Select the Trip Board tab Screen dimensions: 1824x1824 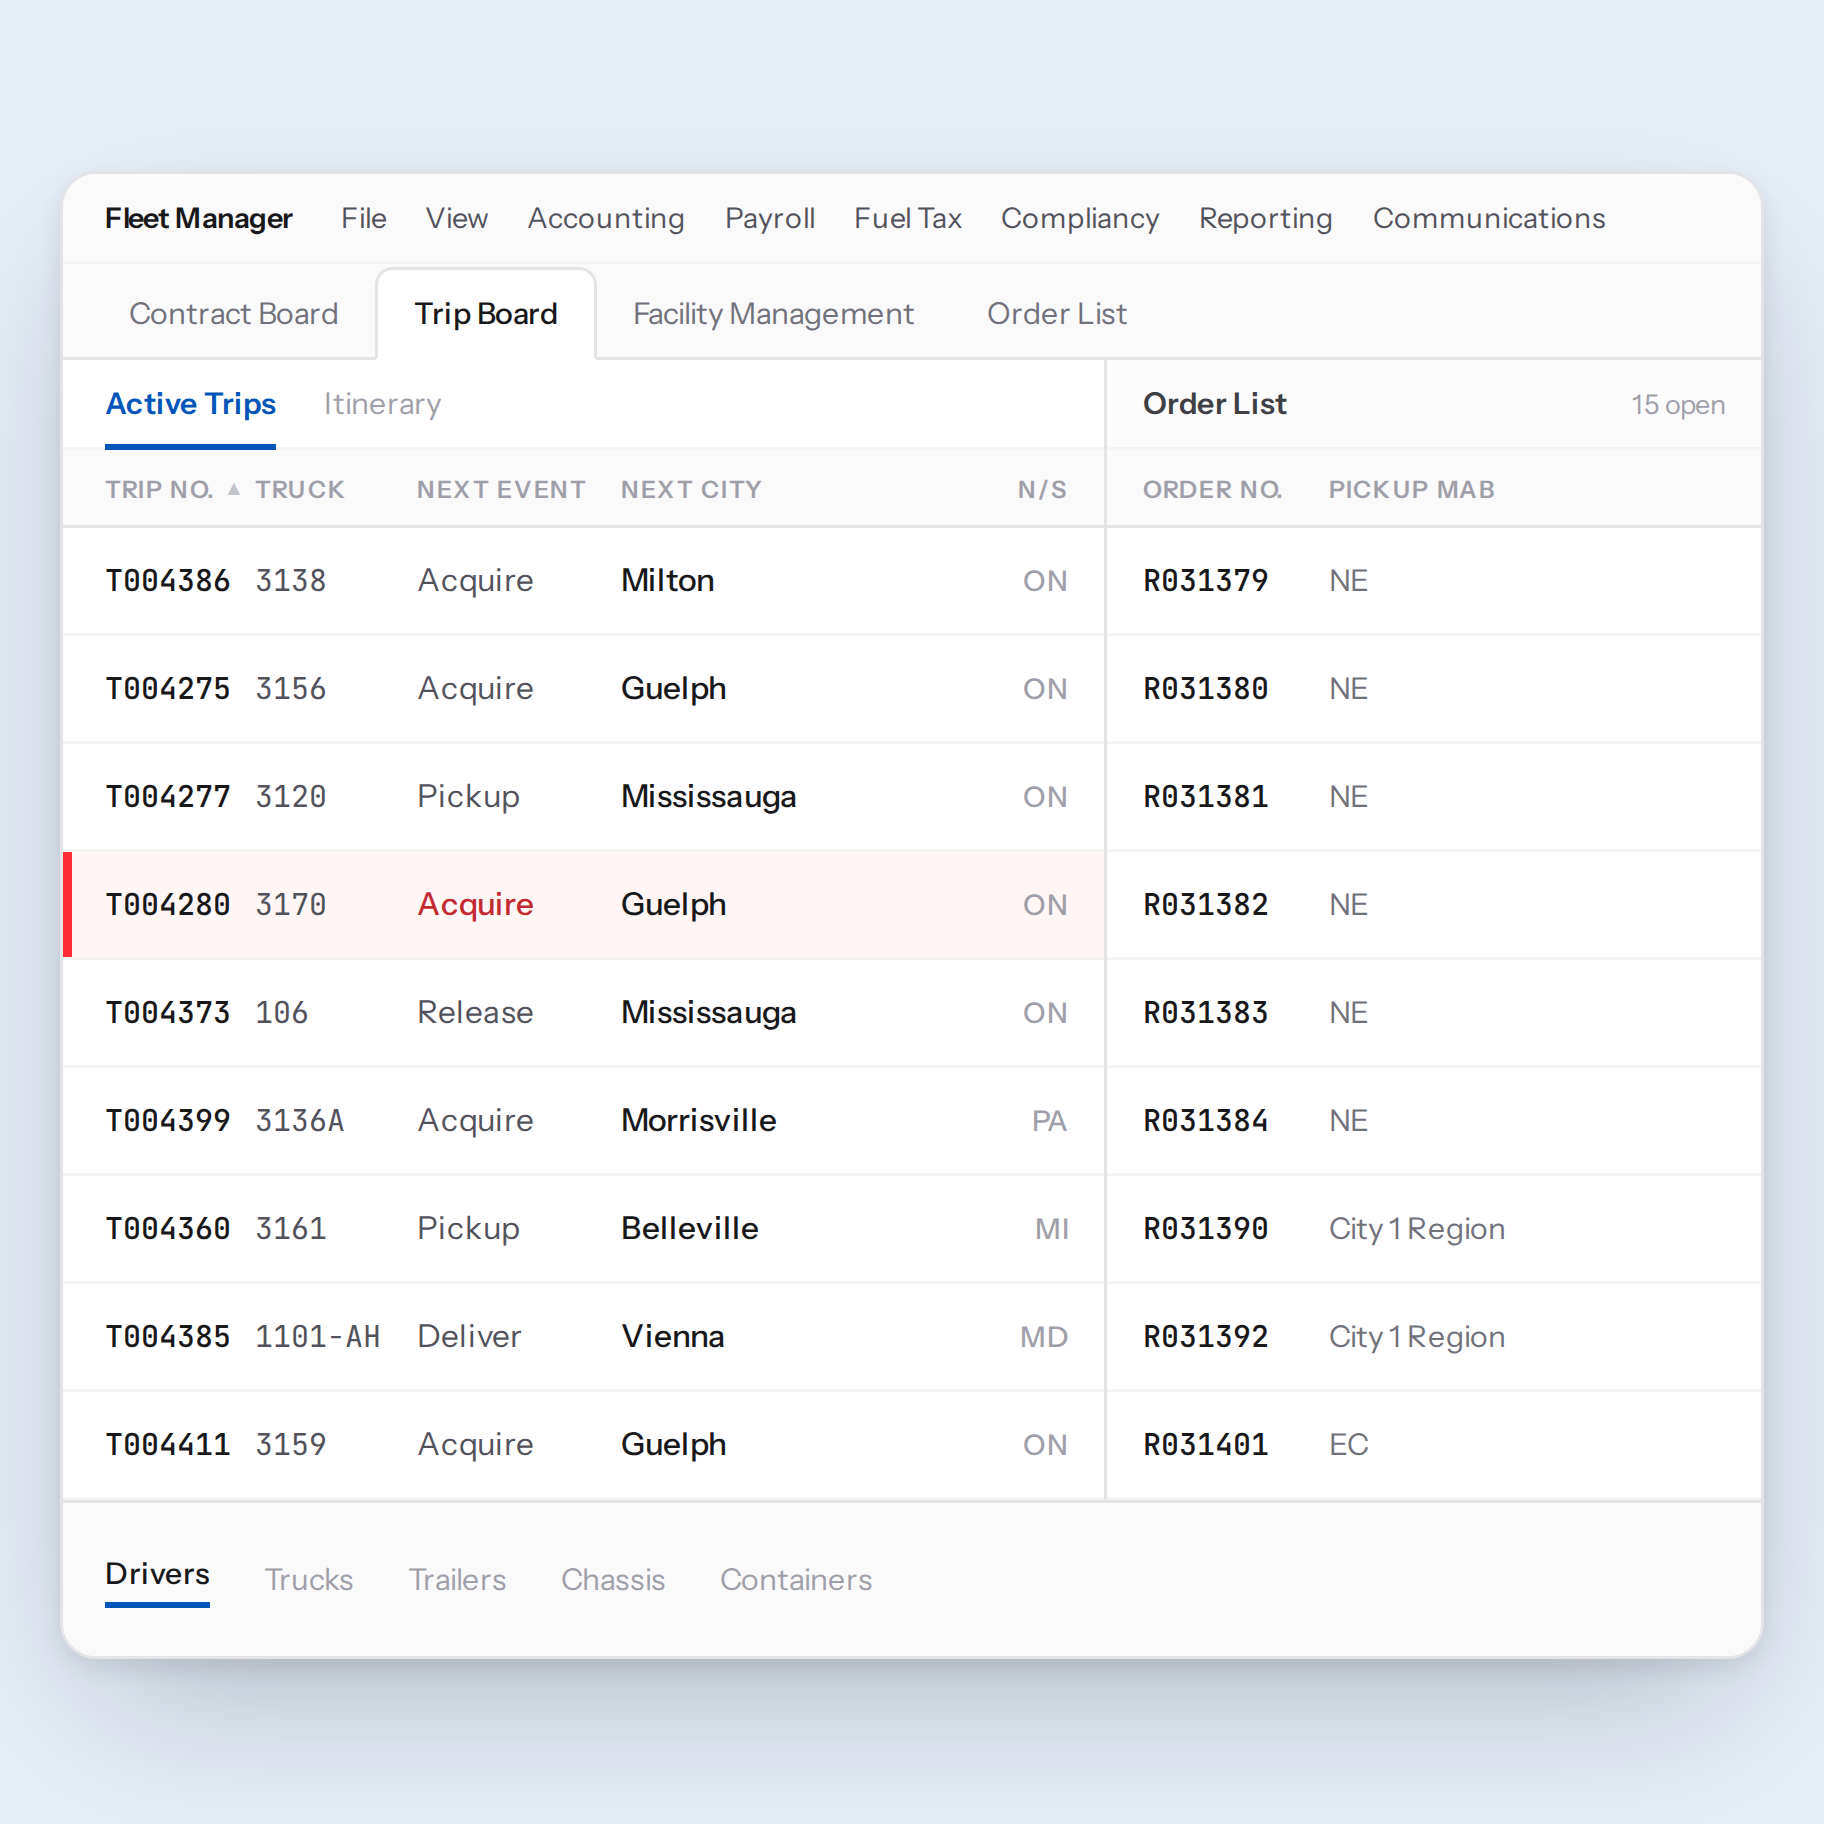[x=486, y=314]
